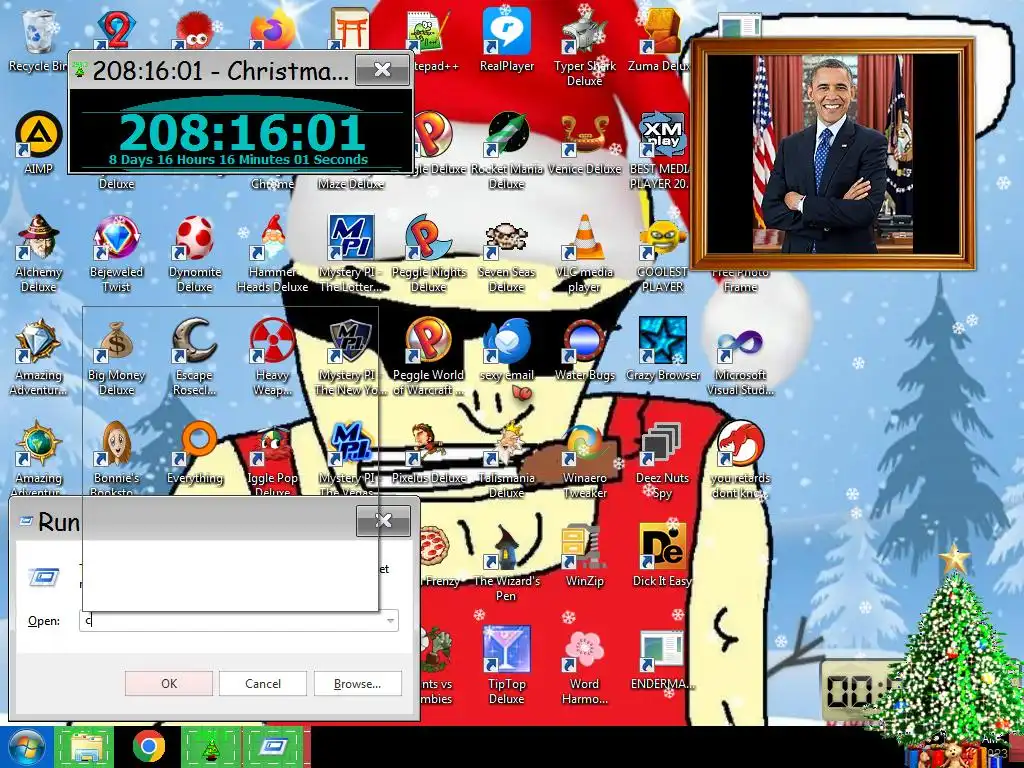Open Zuma Deluxe desktop shortcut

(x=662, y=40)
